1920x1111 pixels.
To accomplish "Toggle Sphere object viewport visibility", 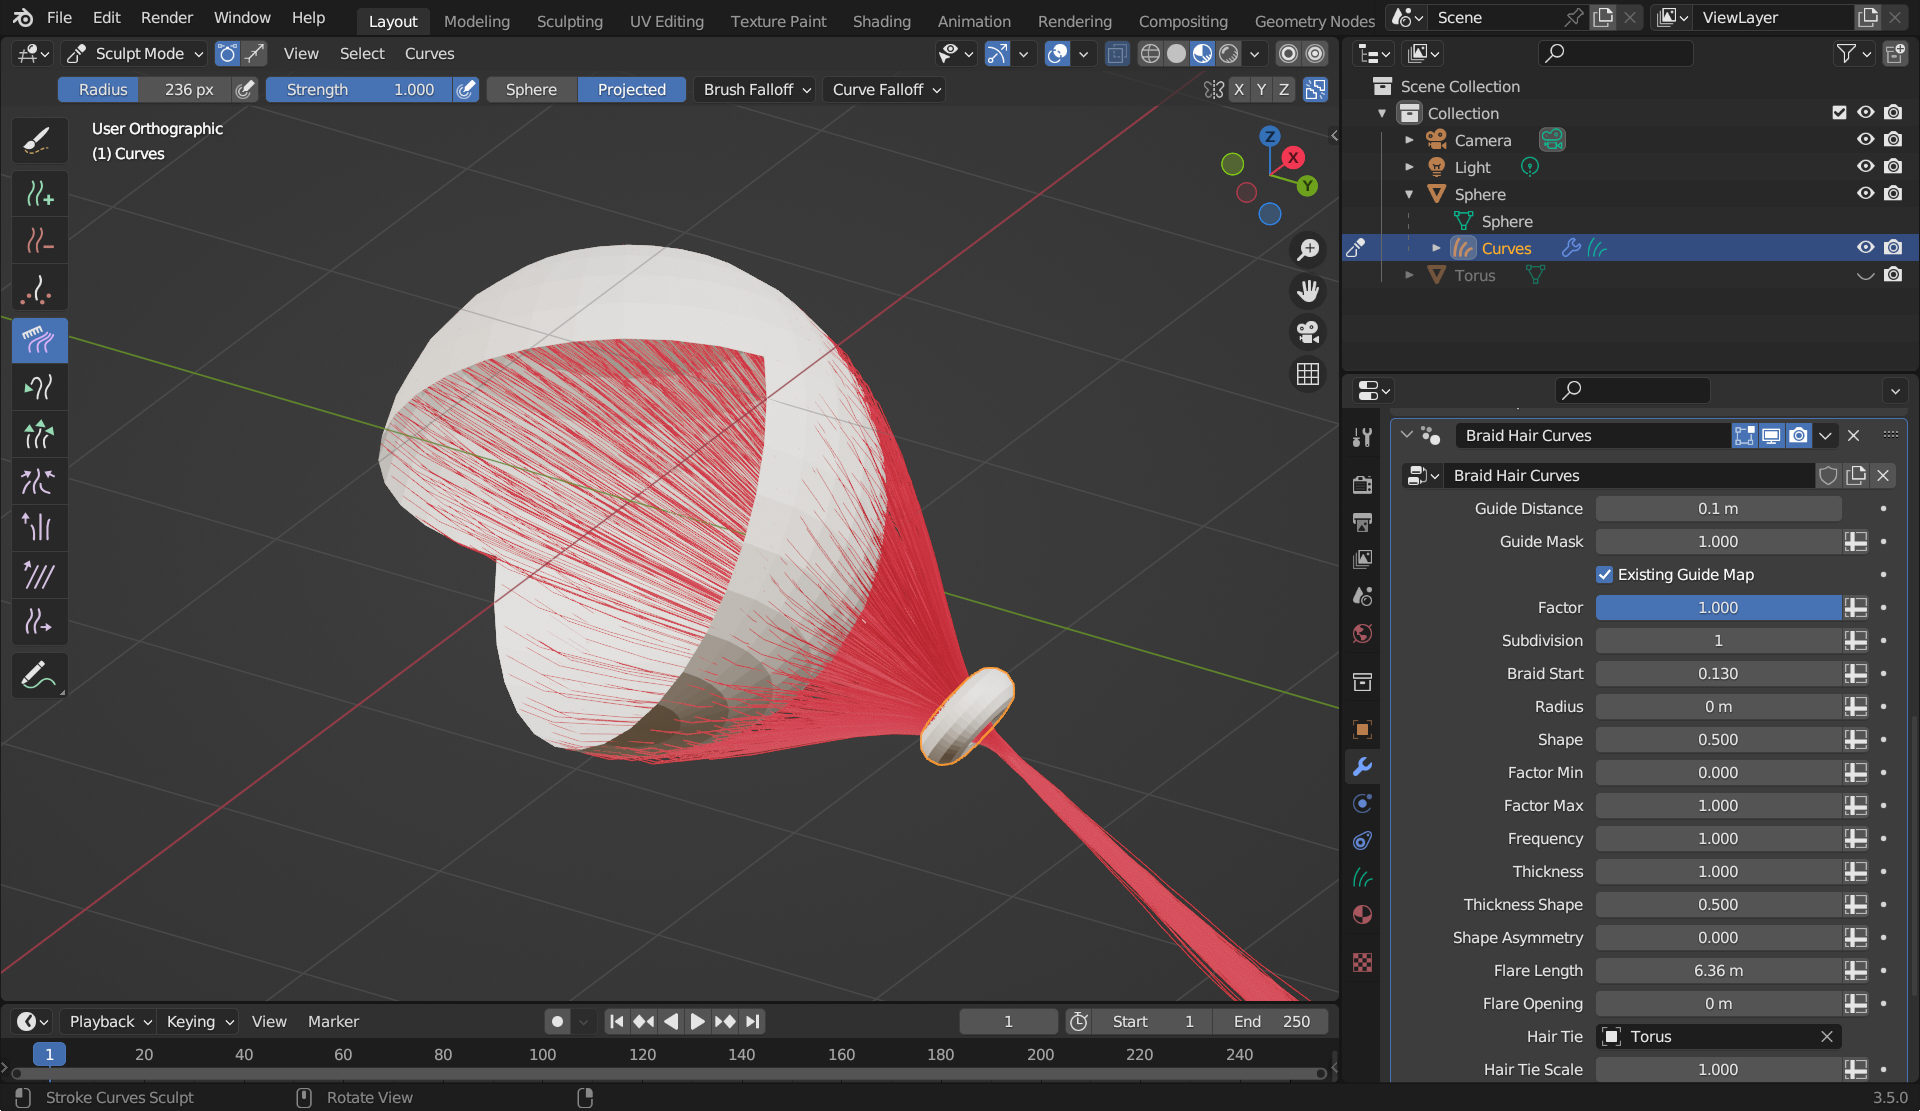I will (1865, 194).
